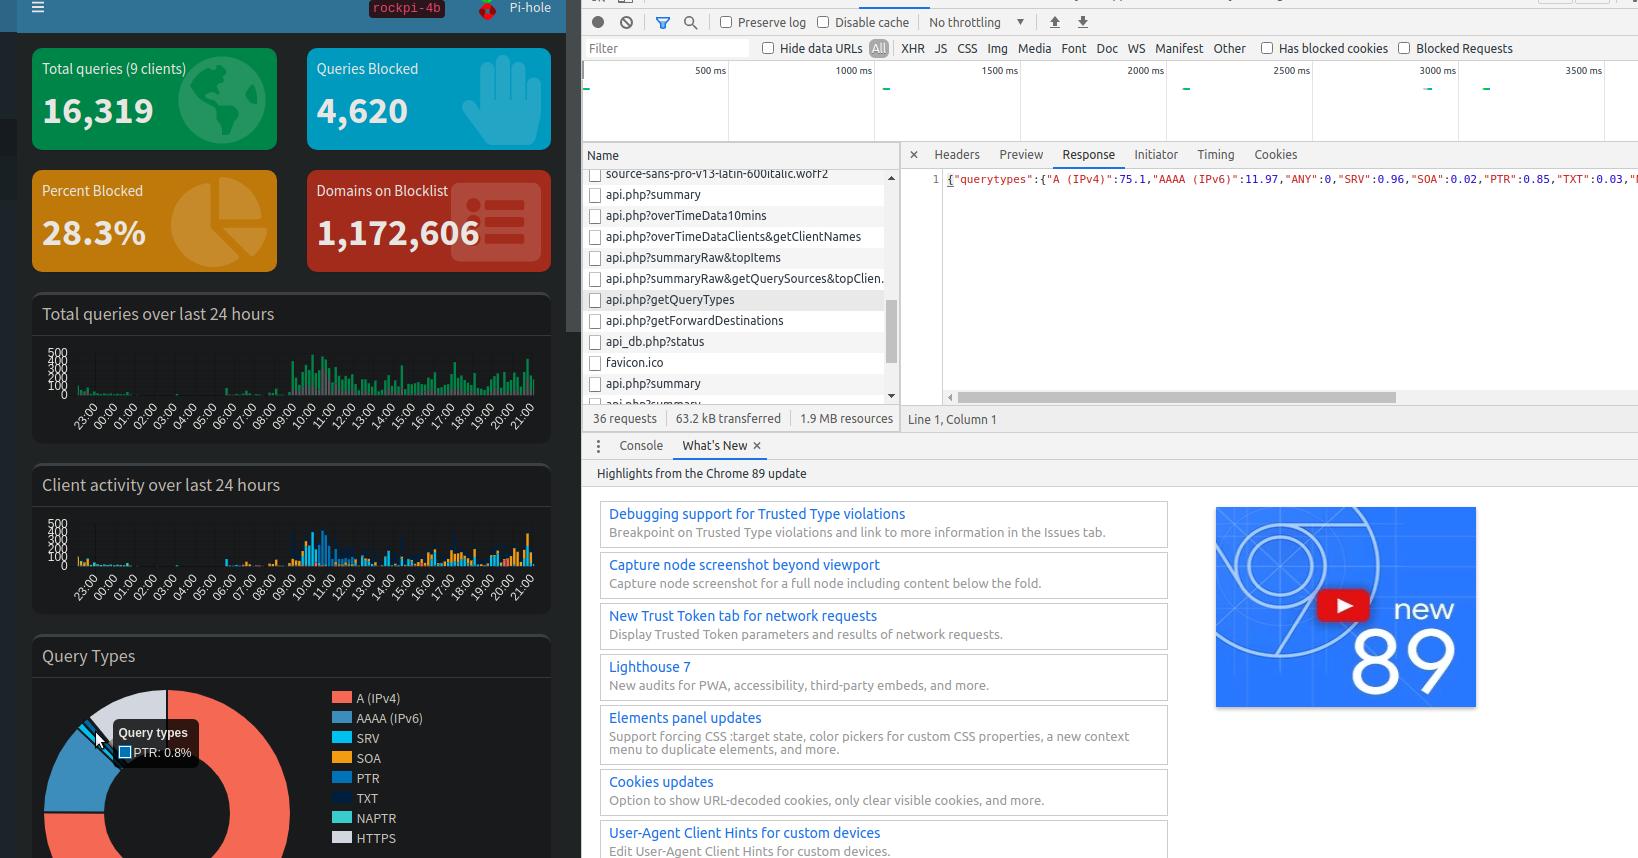Toggle AAAA (IPv6) legend color swatch
The height and width of the screenshot is (858, 1638).
(x=342, y=718)
